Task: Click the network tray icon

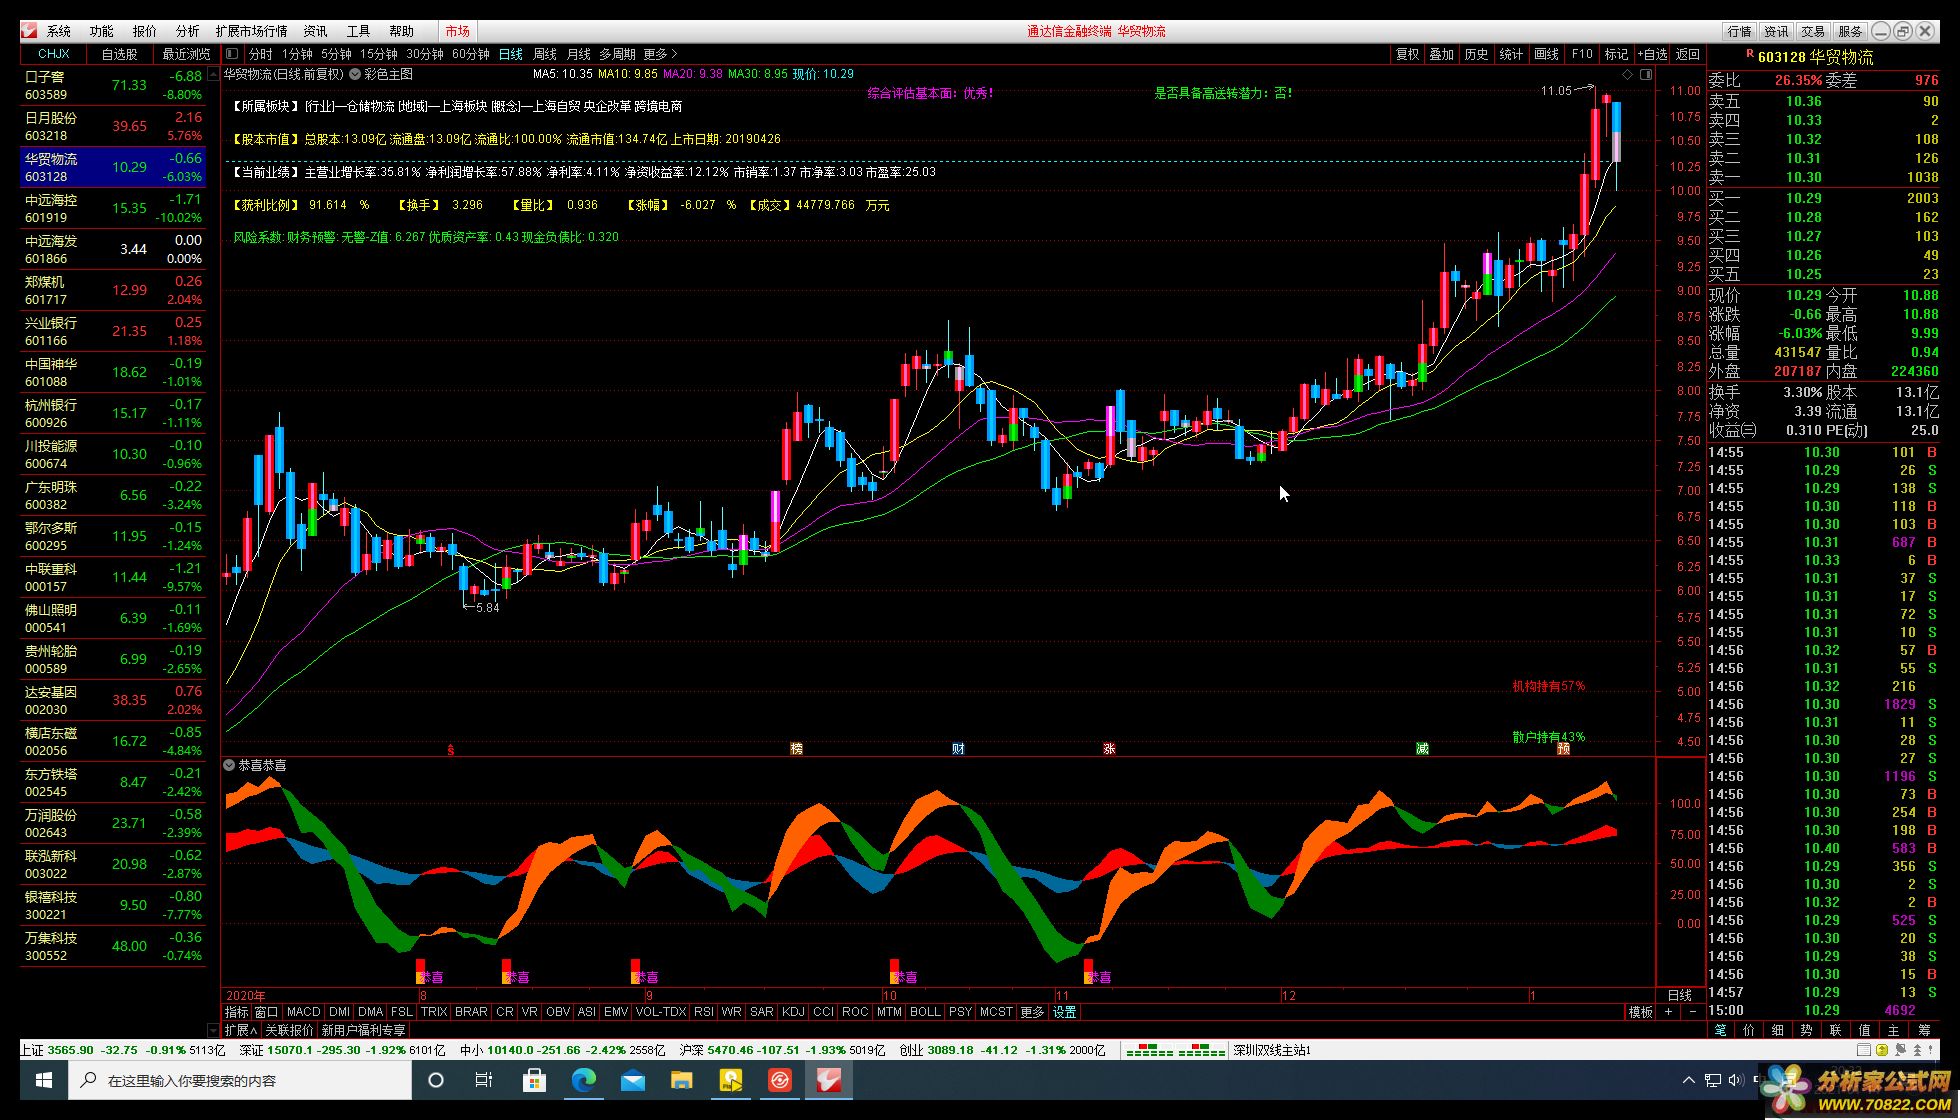Action: click(1712, 1080)
